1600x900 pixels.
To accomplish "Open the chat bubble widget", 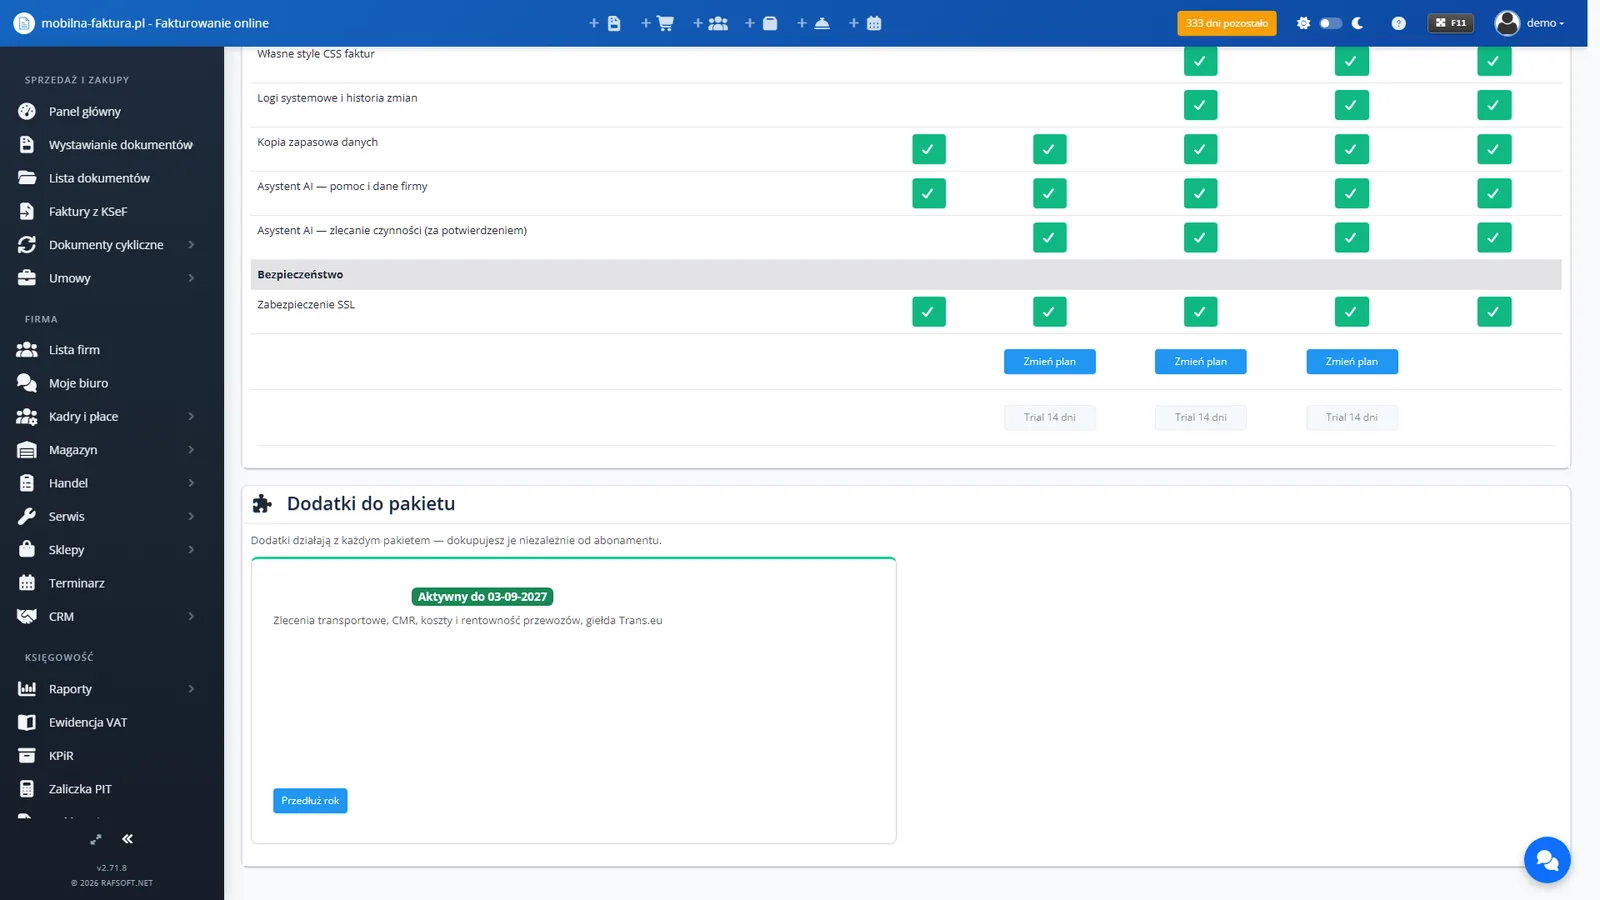I will point(1547,859).
